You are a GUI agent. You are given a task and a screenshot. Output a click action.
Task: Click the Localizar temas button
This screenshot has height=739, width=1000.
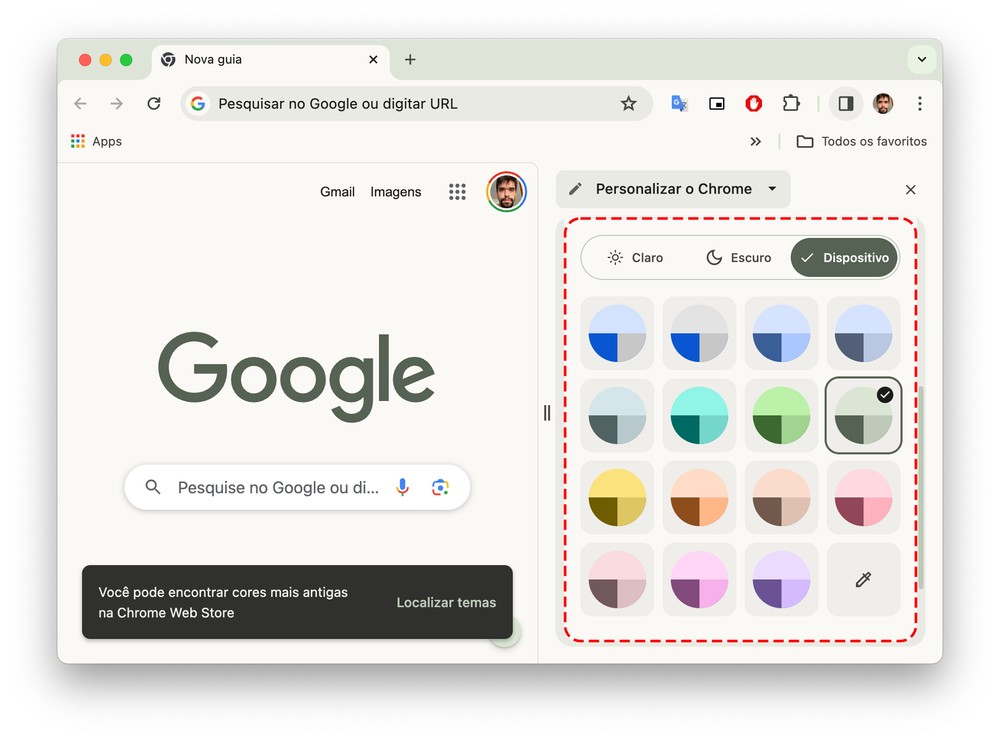point(446,602)
